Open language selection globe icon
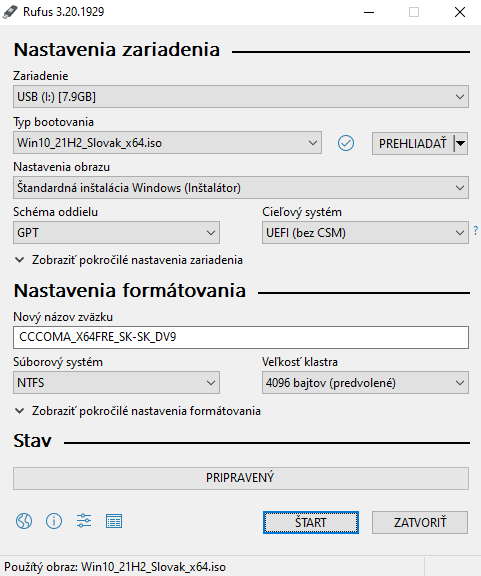 click(24, 521)
